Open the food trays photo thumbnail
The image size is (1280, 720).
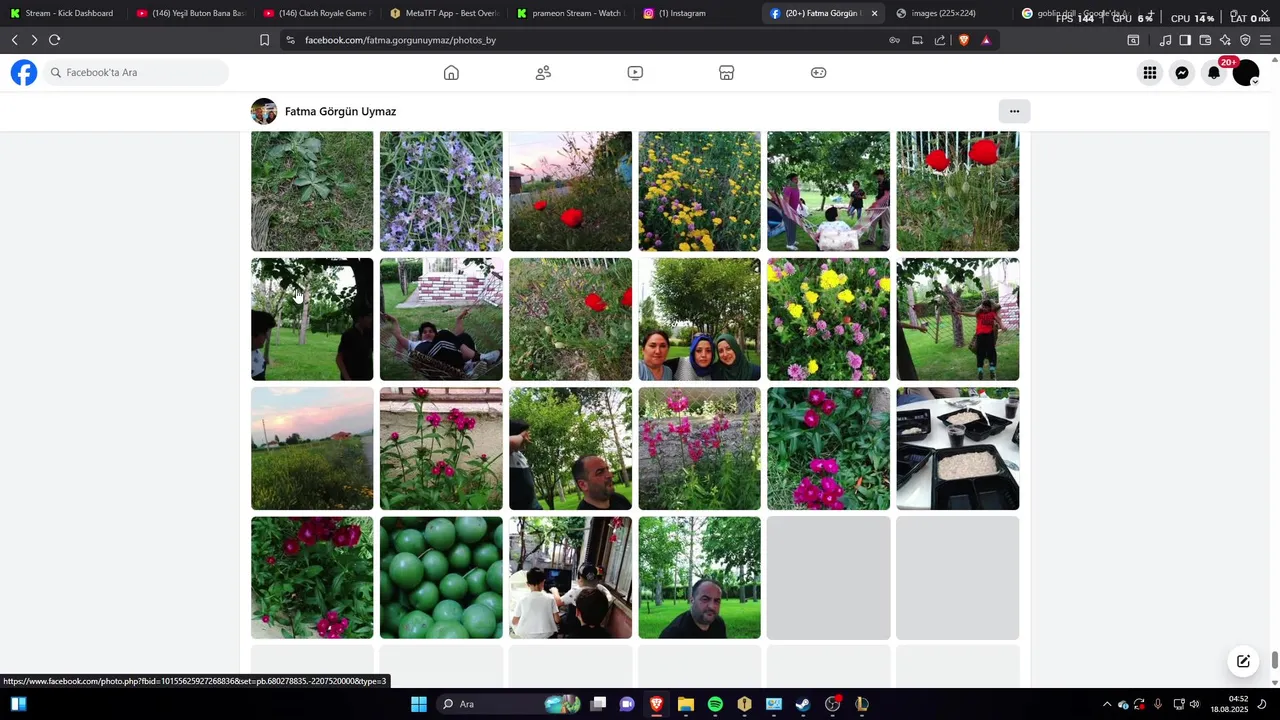[957, 449]
